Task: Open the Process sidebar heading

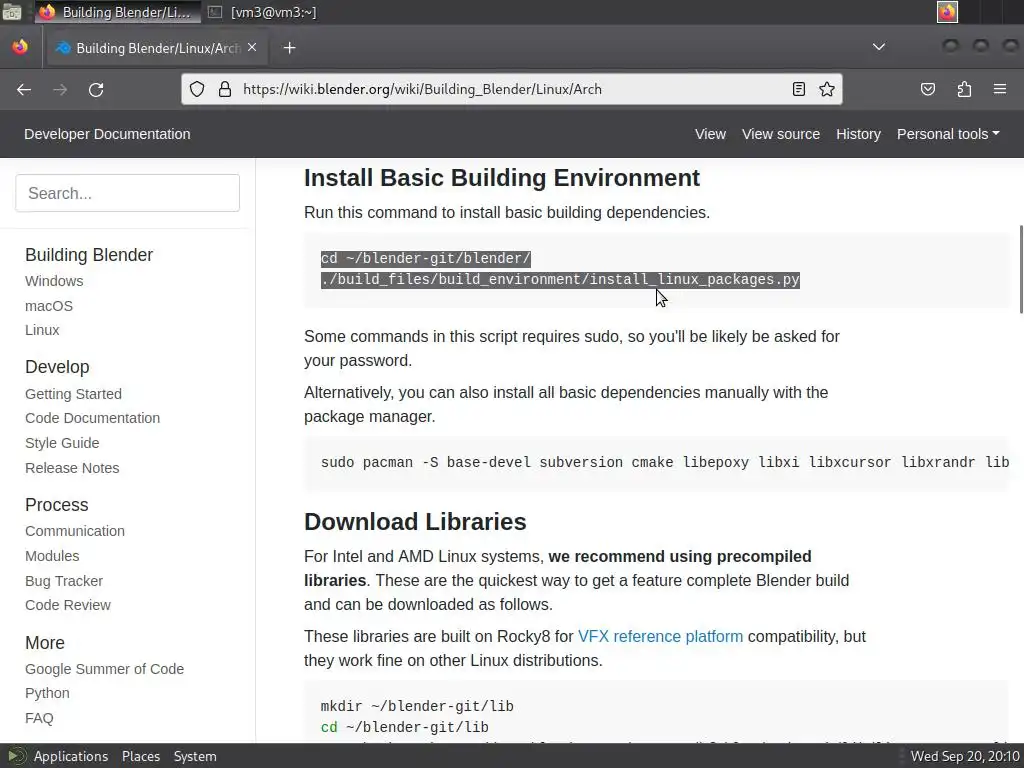Action: (x=56, y=504)
